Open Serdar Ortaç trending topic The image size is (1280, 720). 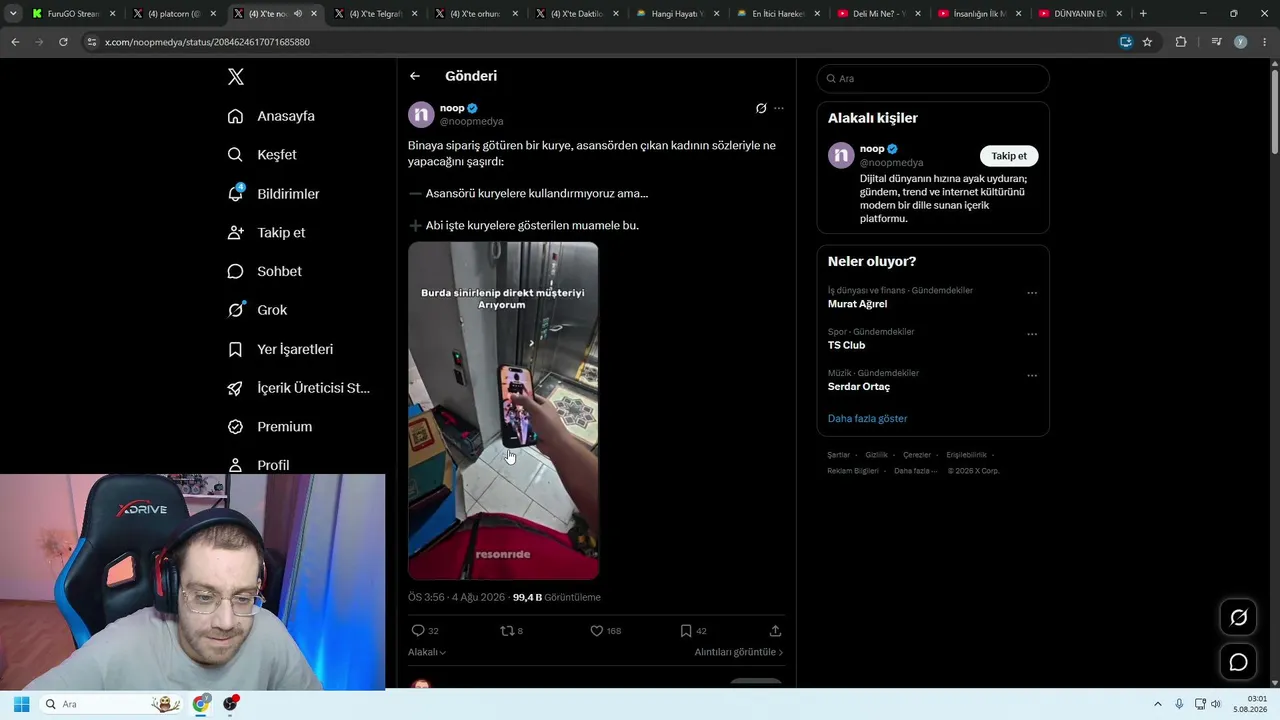[859, 387]
